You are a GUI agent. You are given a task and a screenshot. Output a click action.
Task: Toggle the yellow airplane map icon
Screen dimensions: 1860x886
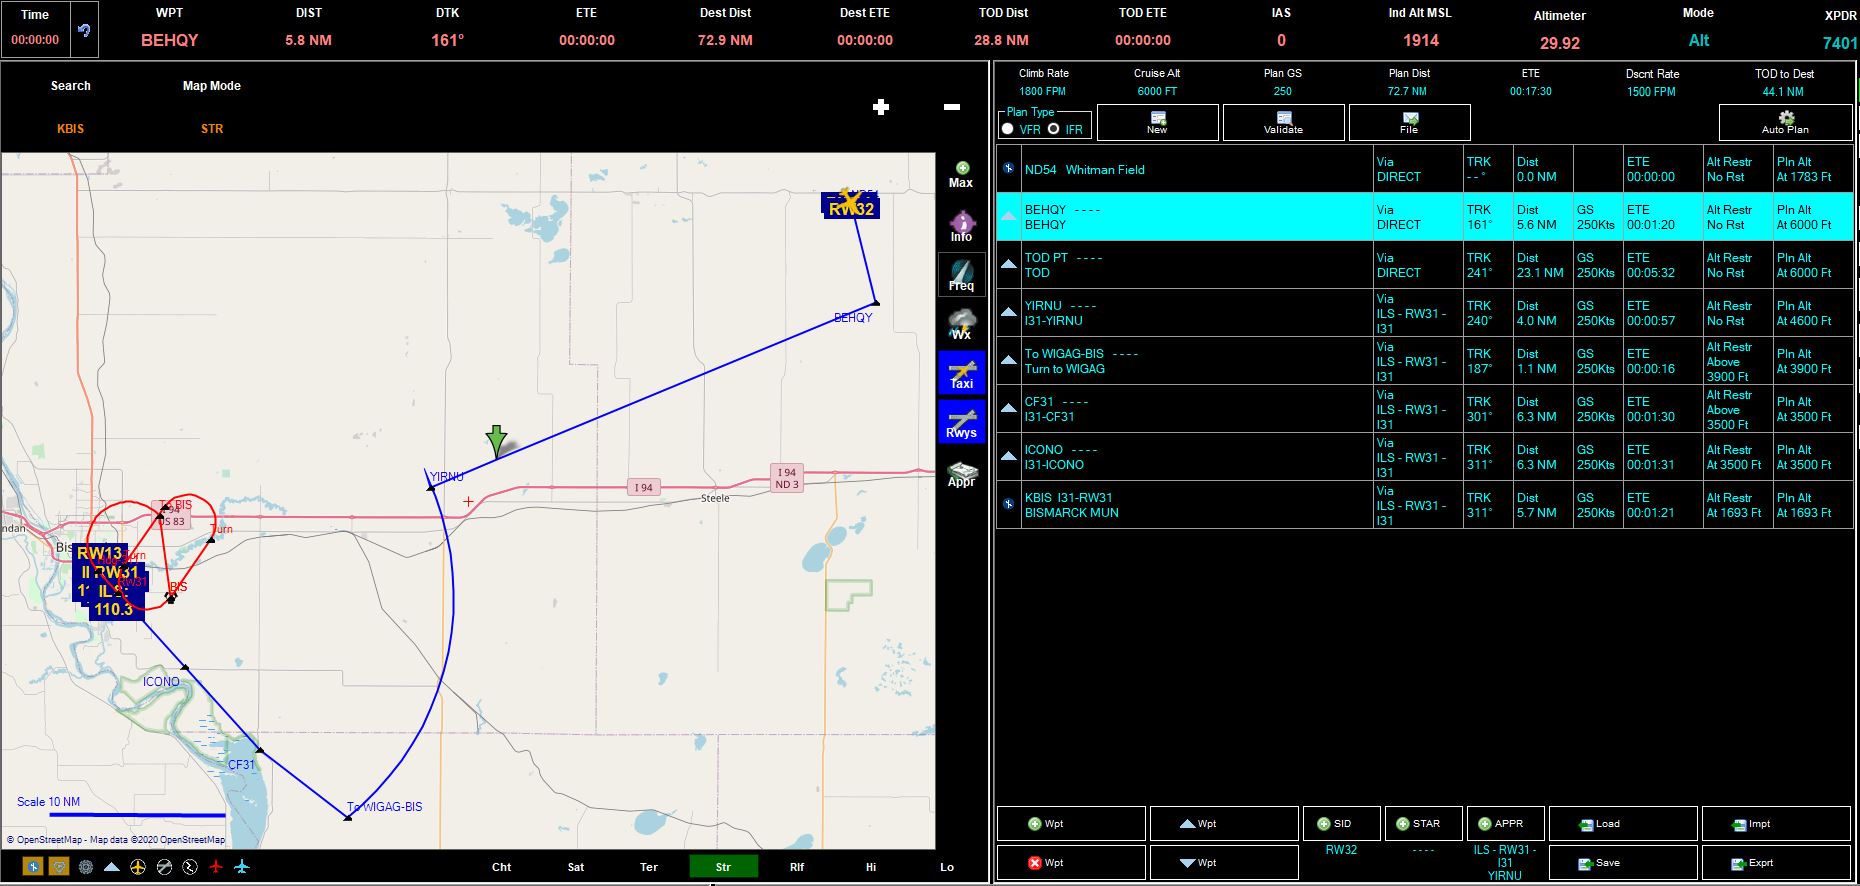click(138, 867)
